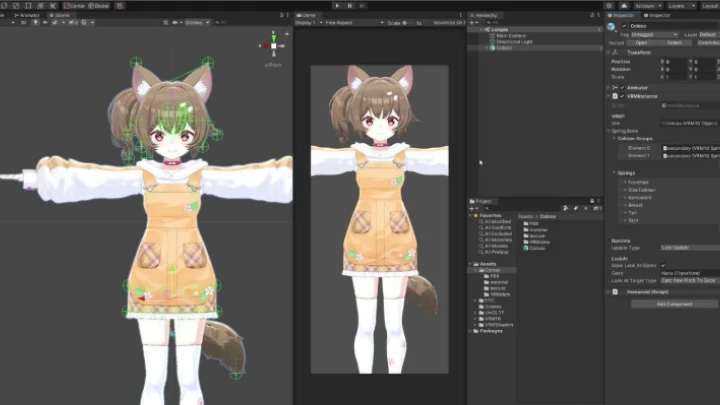
Task: Click the prefab Select button
Action: pos(674,43)
